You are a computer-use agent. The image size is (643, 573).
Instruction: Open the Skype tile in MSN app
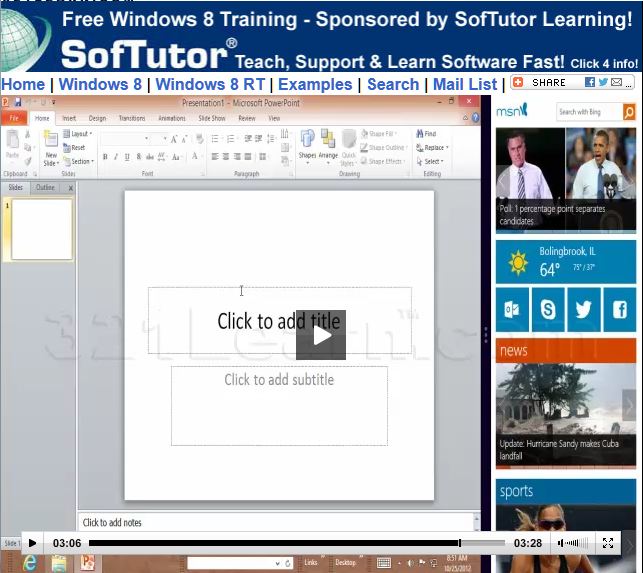pos(548,309)
